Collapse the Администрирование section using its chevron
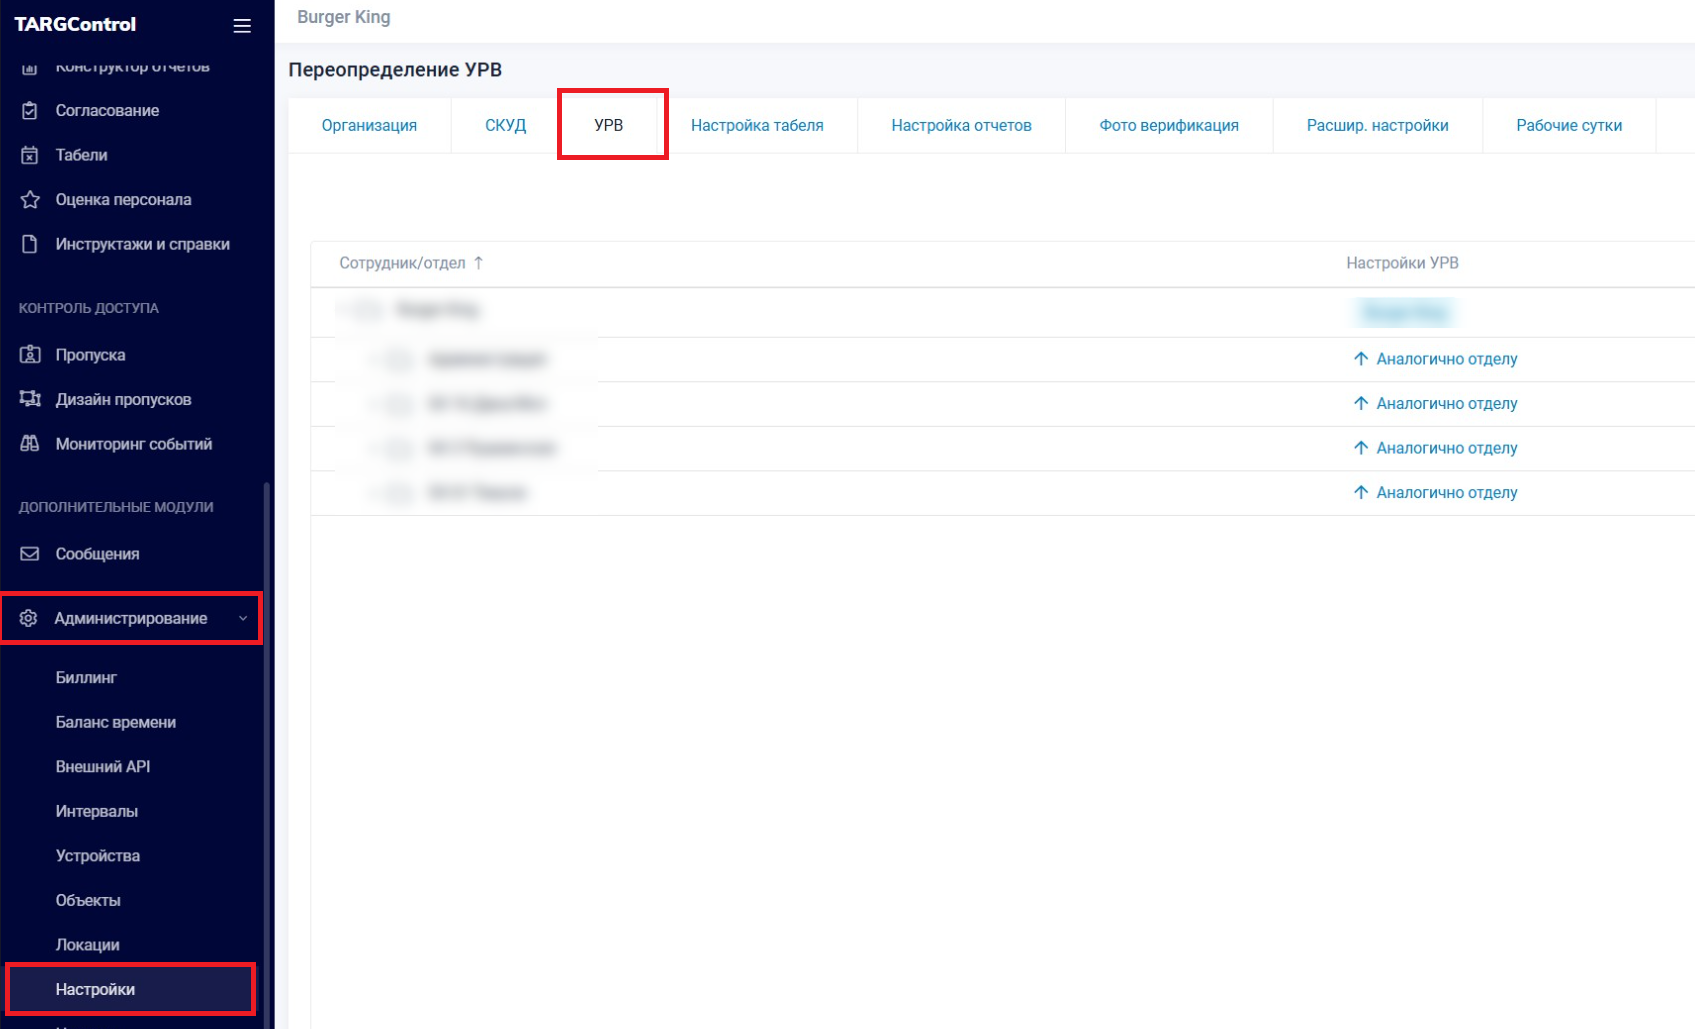The height and width of the screenshot is (1029, 1695). pos(242,618)
